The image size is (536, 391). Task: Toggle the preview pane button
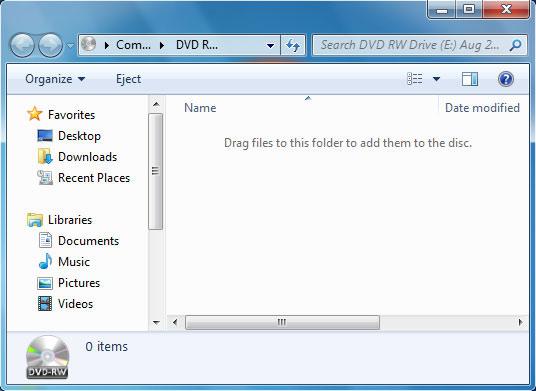pyautogui.click(x=470, y=79)
